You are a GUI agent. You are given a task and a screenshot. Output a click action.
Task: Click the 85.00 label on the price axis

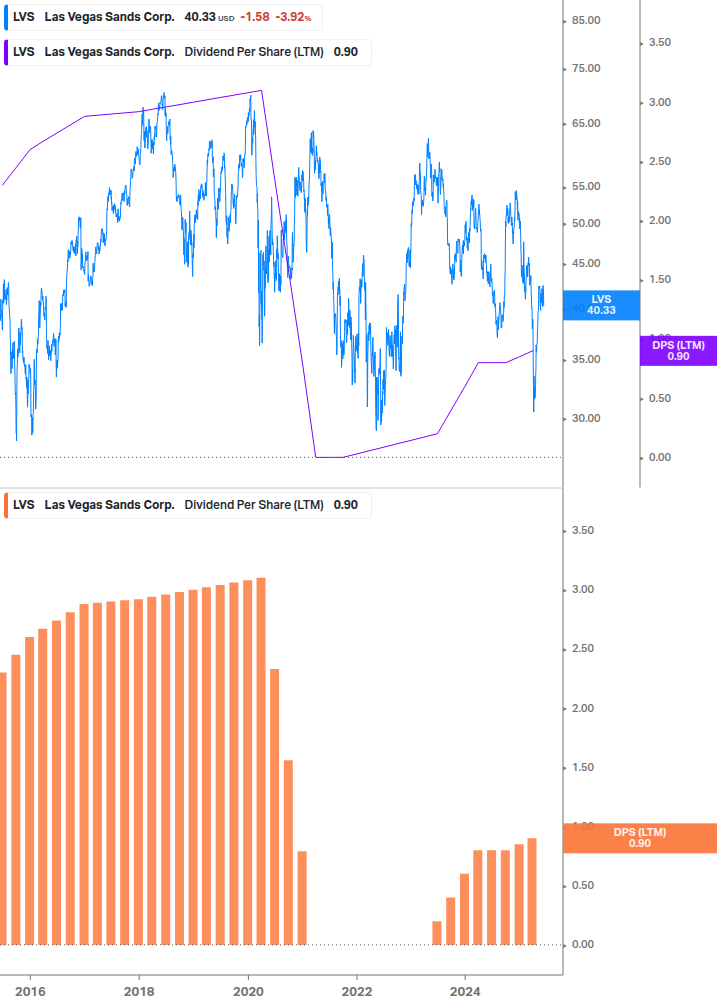tap(586, 21)
